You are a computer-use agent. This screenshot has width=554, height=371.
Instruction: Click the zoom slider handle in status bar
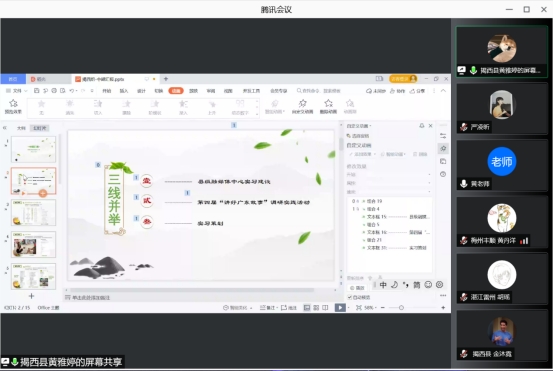click(401, 308)
